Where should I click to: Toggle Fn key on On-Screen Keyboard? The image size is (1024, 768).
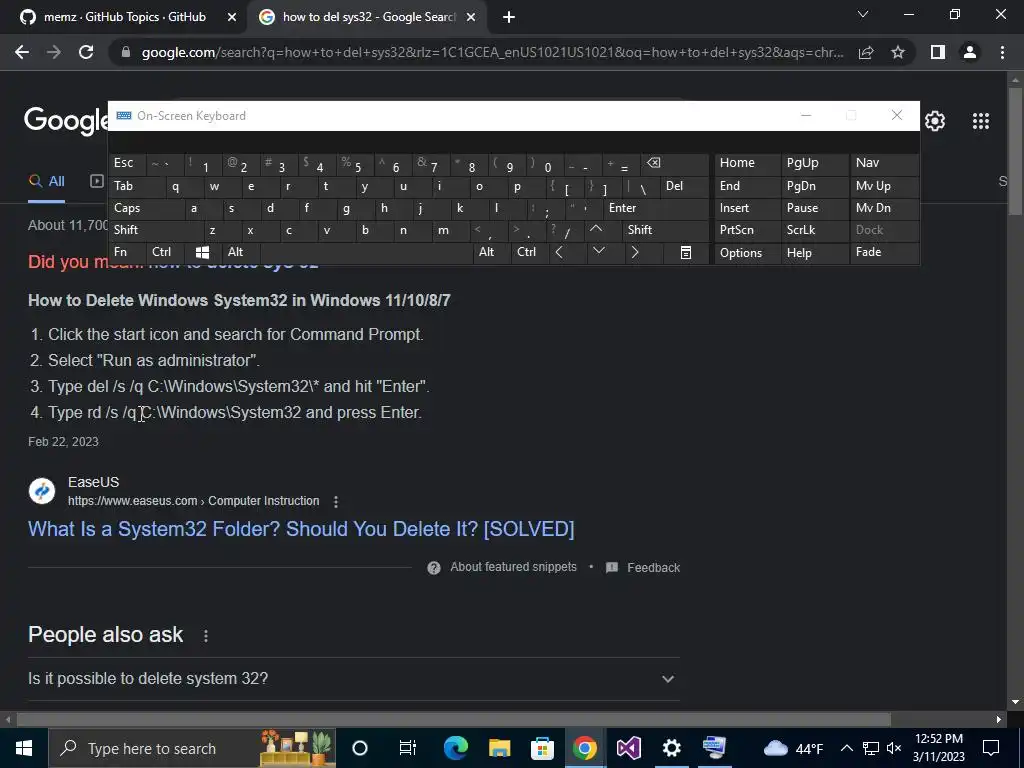coord(127,252)
